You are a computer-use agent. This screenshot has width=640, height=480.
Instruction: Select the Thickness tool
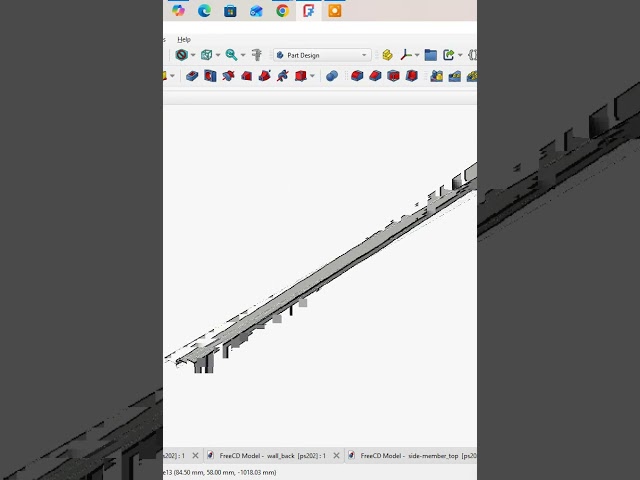coord(411,76)
